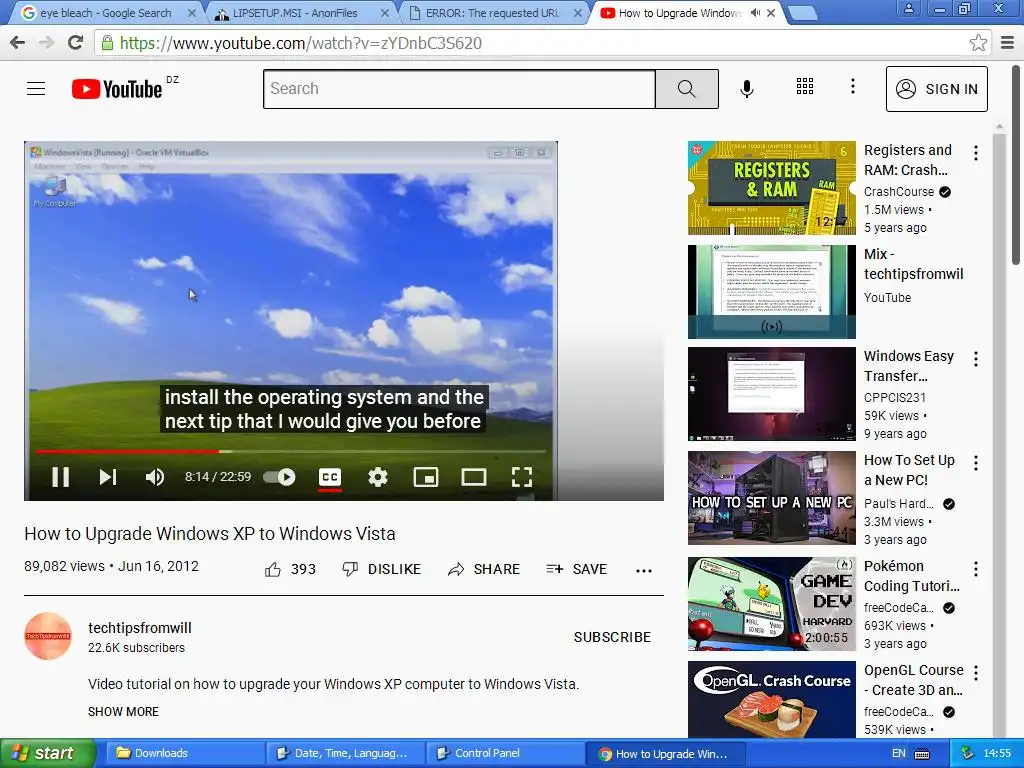Open the Windows start menu
Viewport: 1024px width, 768px height.
pyautogui.click(x=48, y=753)
